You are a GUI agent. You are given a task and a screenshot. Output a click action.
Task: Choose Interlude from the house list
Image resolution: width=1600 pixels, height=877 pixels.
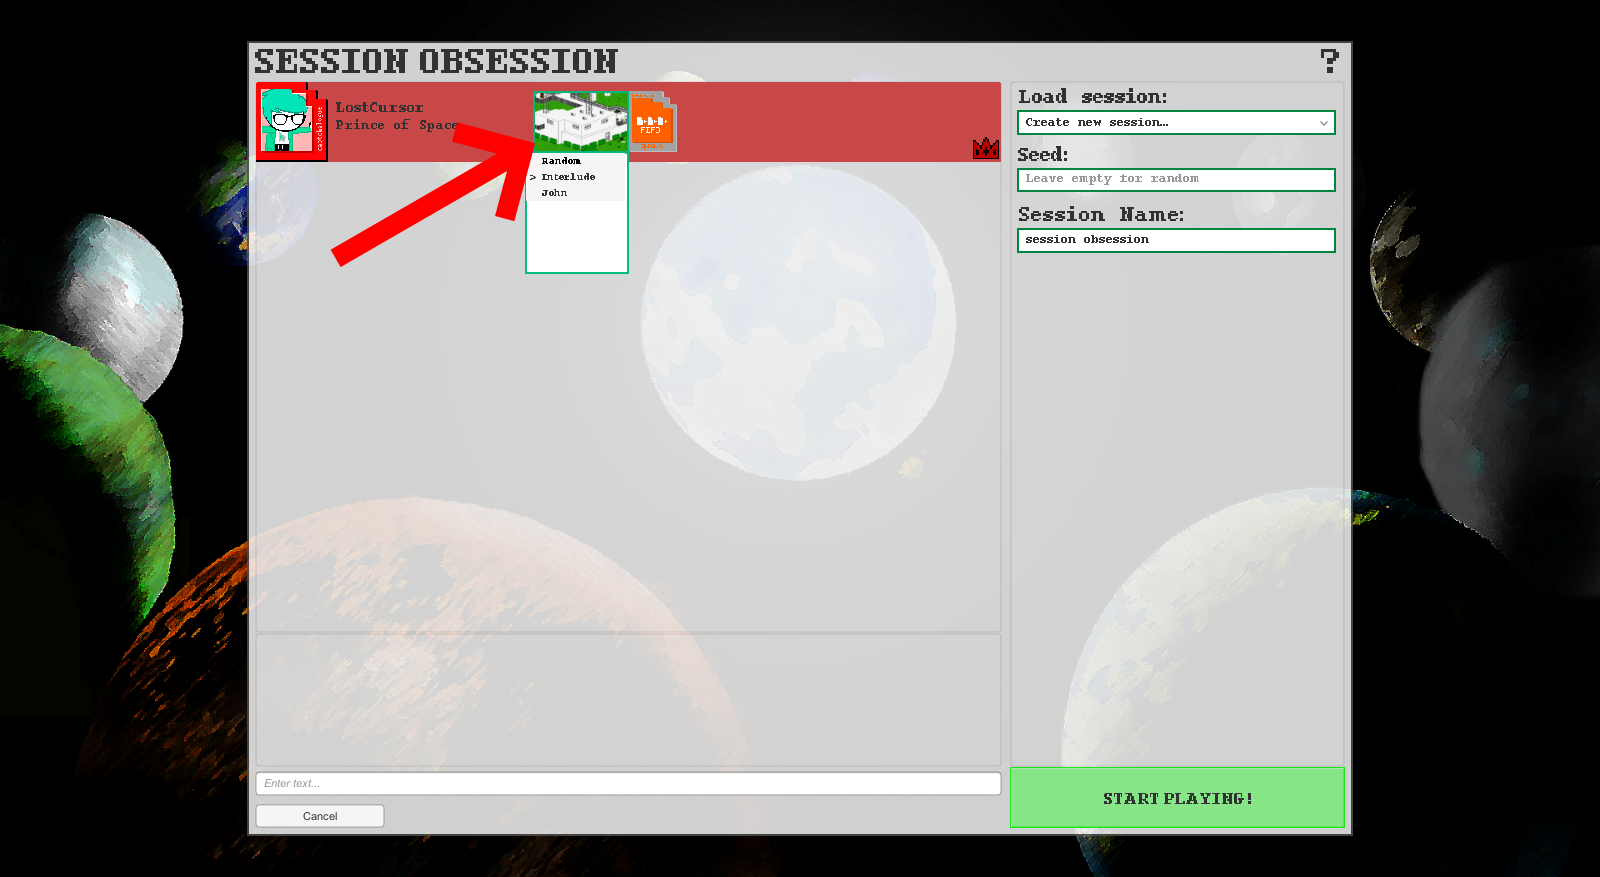coord(577,177)
